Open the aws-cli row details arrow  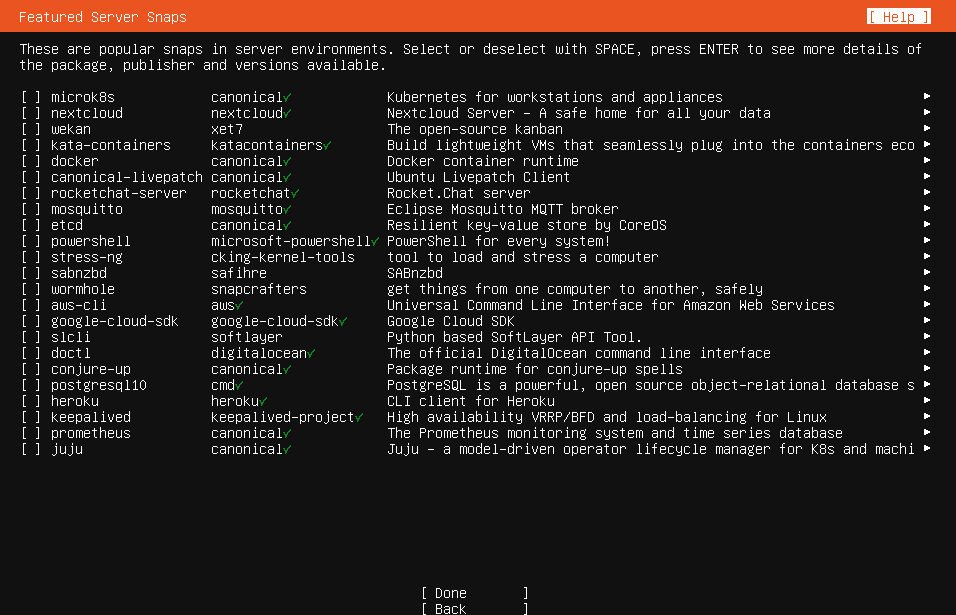click(x=927, y=304)
